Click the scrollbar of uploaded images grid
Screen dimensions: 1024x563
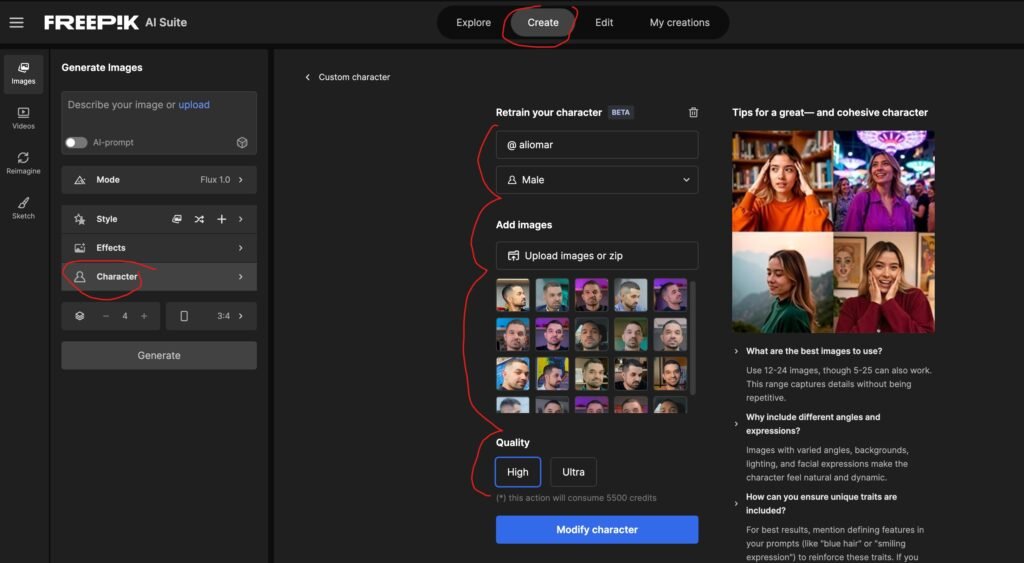click(x=693, y=337)
